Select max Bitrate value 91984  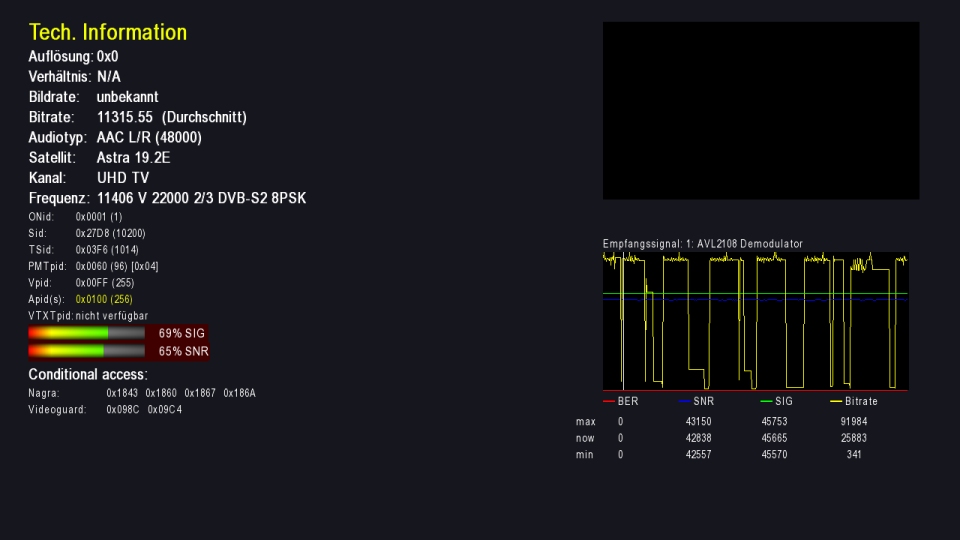click(853, 422)
